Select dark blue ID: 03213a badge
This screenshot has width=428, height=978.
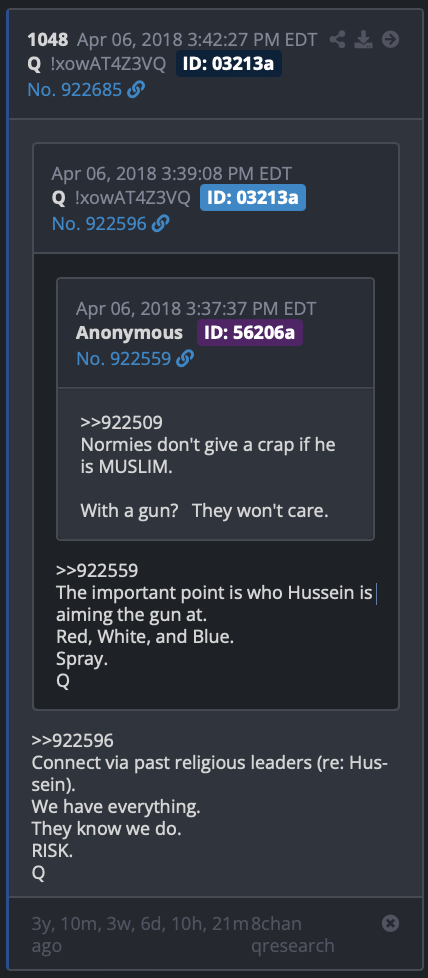click(228, 64)
